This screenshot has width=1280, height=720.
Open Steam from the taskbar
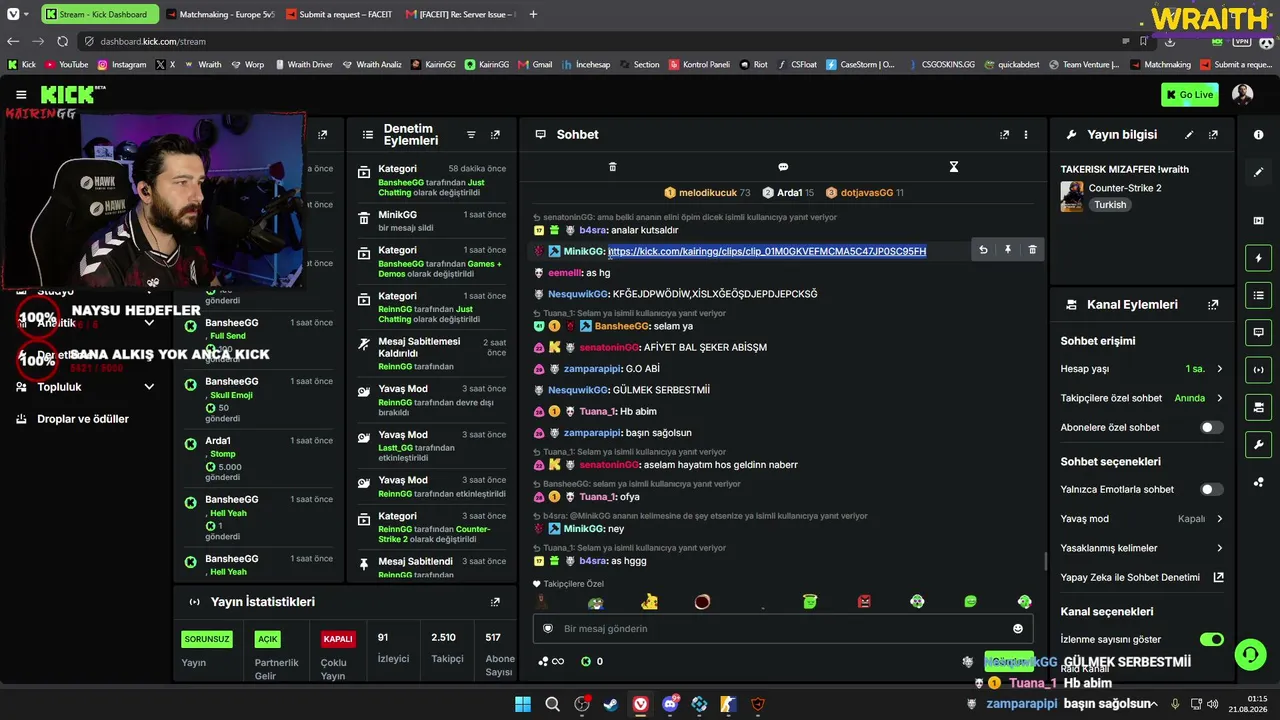610,704
